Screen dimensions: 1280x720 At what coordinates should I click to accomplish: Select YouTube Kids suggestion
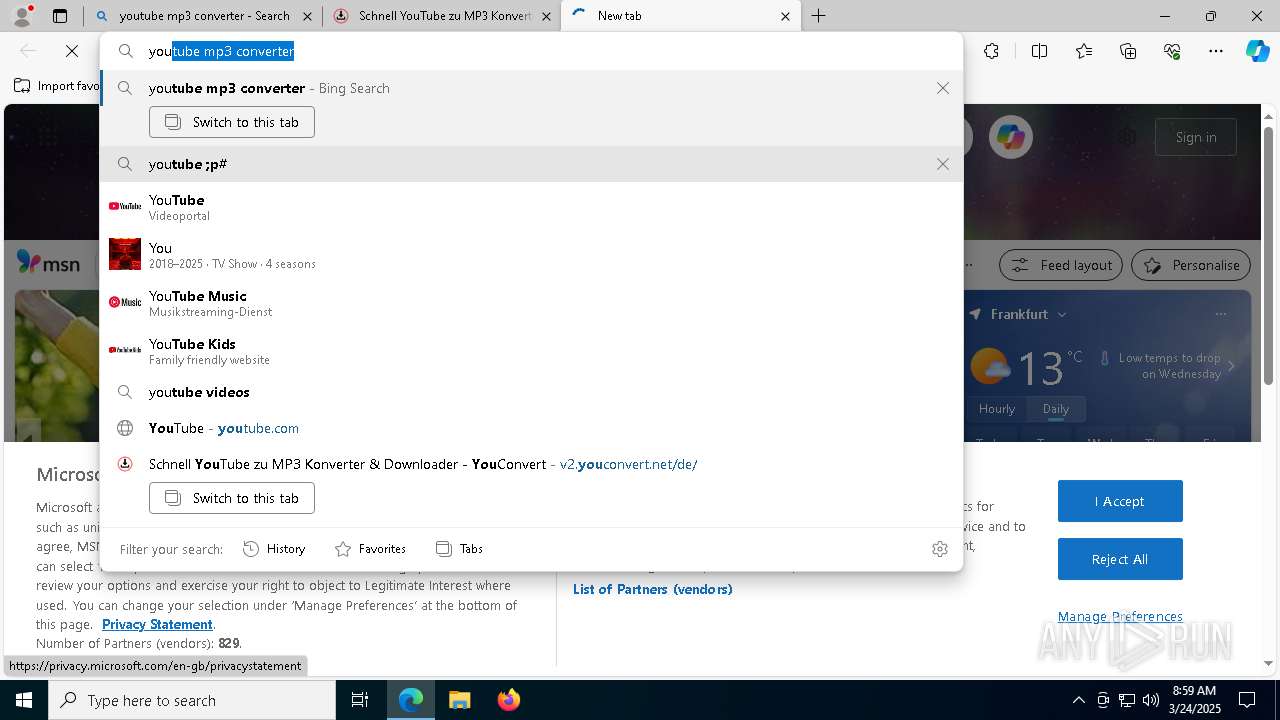tap(531, 351)
